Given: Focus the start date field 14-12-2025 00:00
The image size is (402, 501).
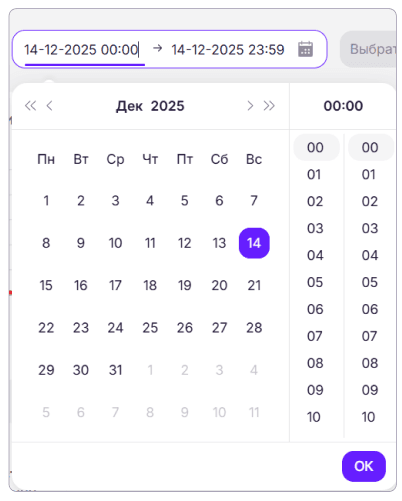Looking at the screenshot, I should [81, 50].
